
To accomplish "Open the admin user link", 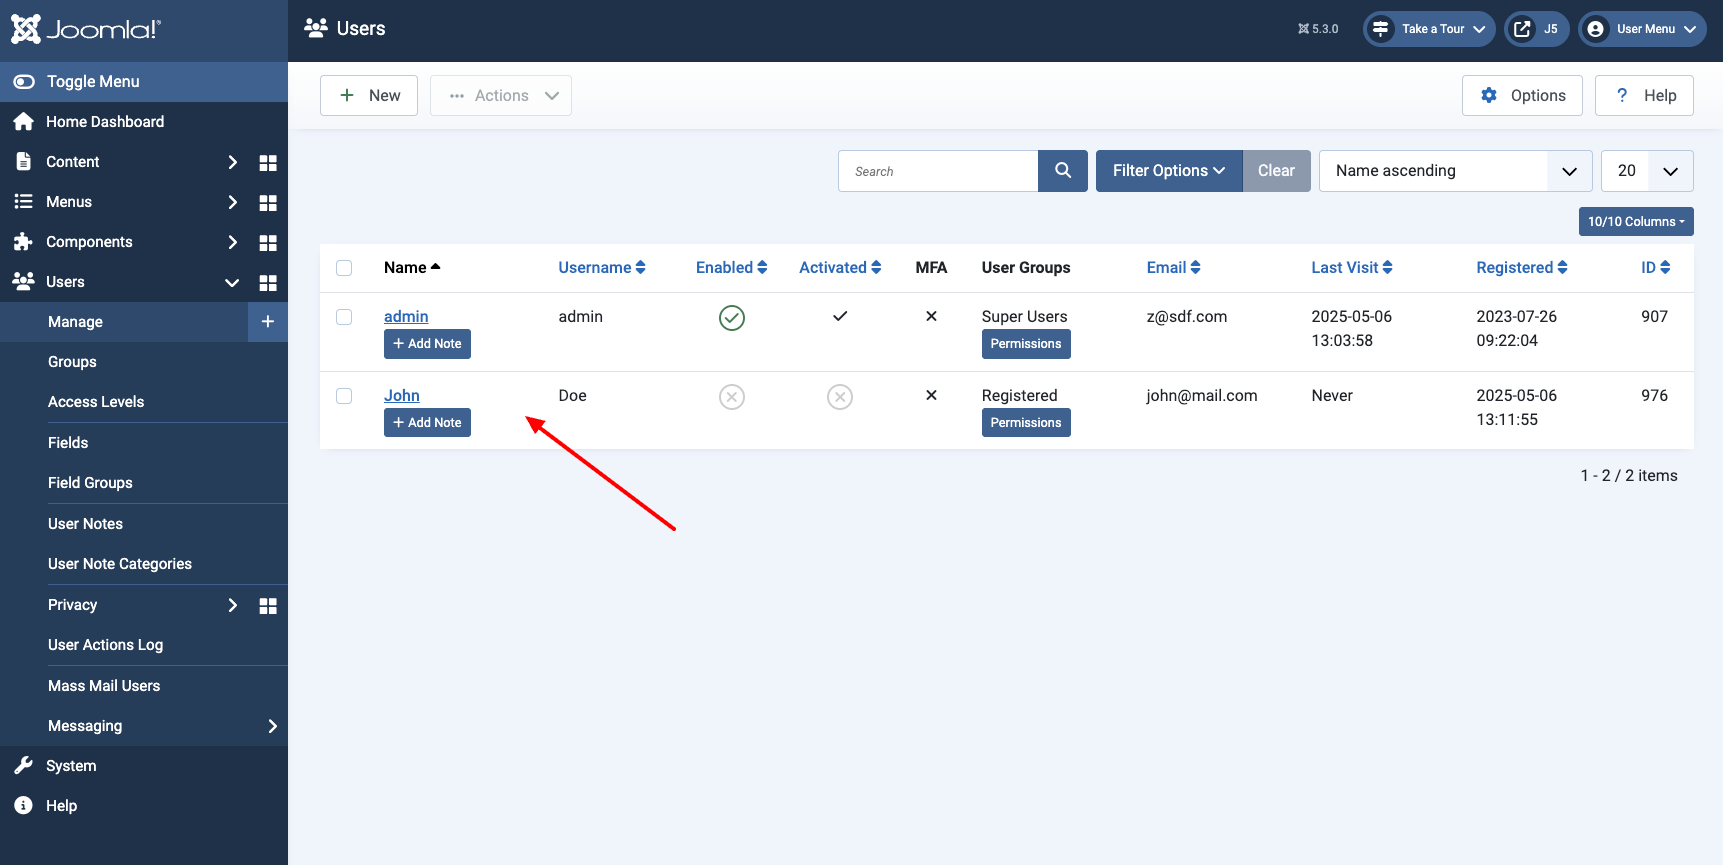I will point(406,316).
